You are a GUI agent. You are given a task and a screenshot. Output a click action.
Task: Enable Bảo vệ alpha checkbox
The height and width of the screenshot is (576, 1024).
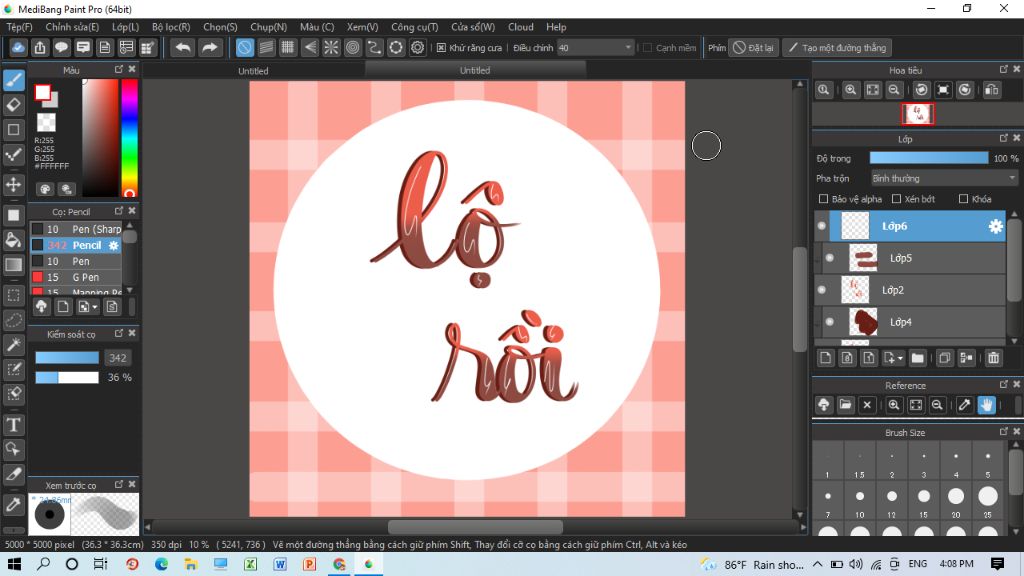coord(823,199)
